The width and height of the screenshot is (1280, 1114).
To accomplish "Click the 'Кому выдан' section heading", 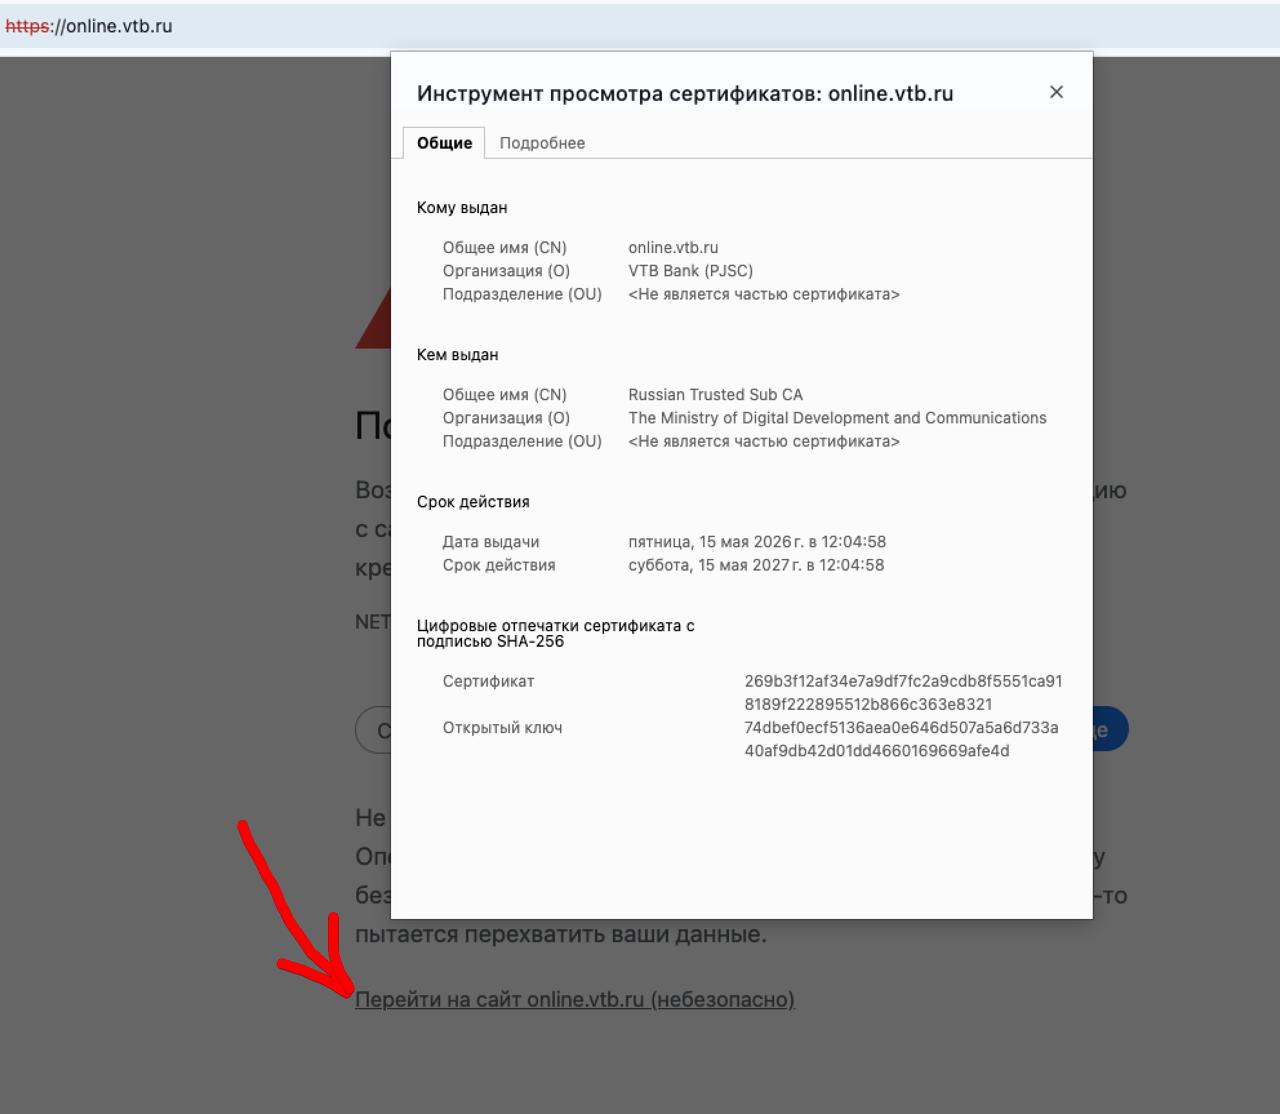I will click(x=462, y=208).
